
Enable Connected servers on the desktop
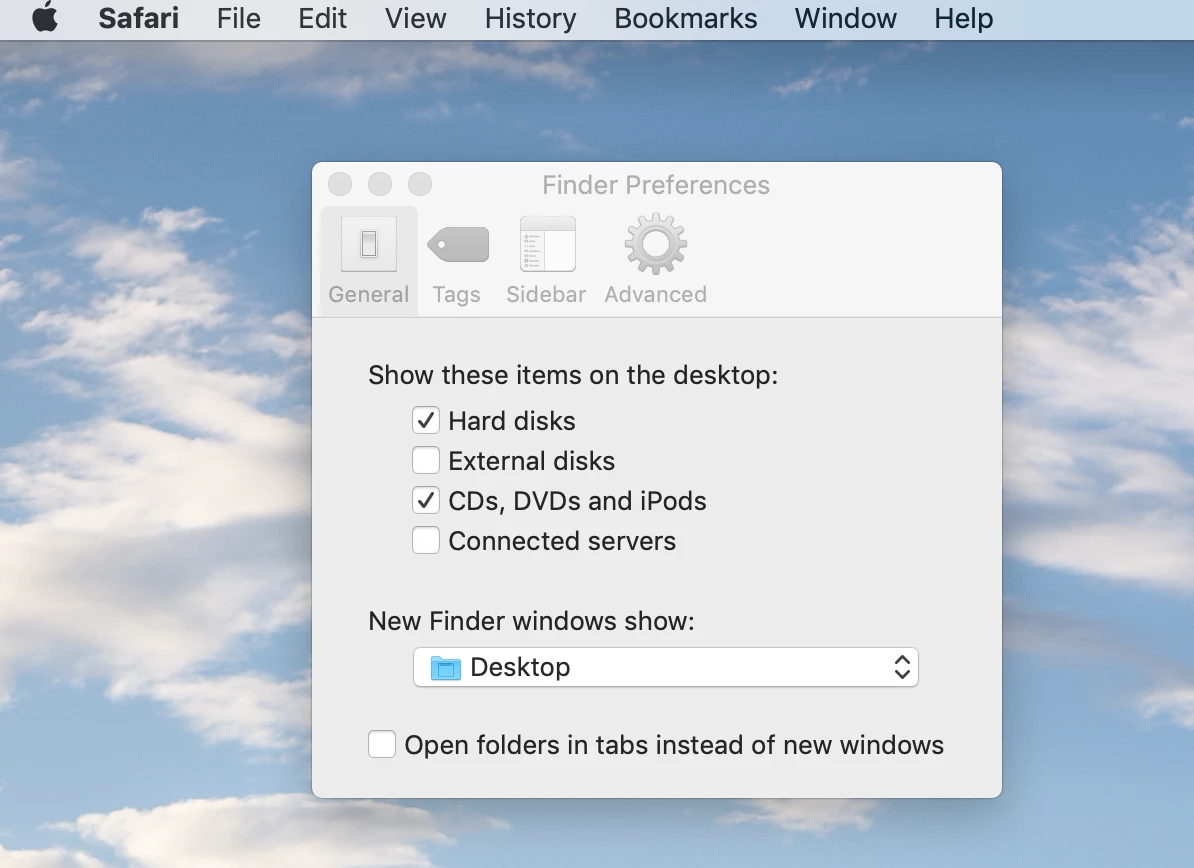(x=426, y=541)
